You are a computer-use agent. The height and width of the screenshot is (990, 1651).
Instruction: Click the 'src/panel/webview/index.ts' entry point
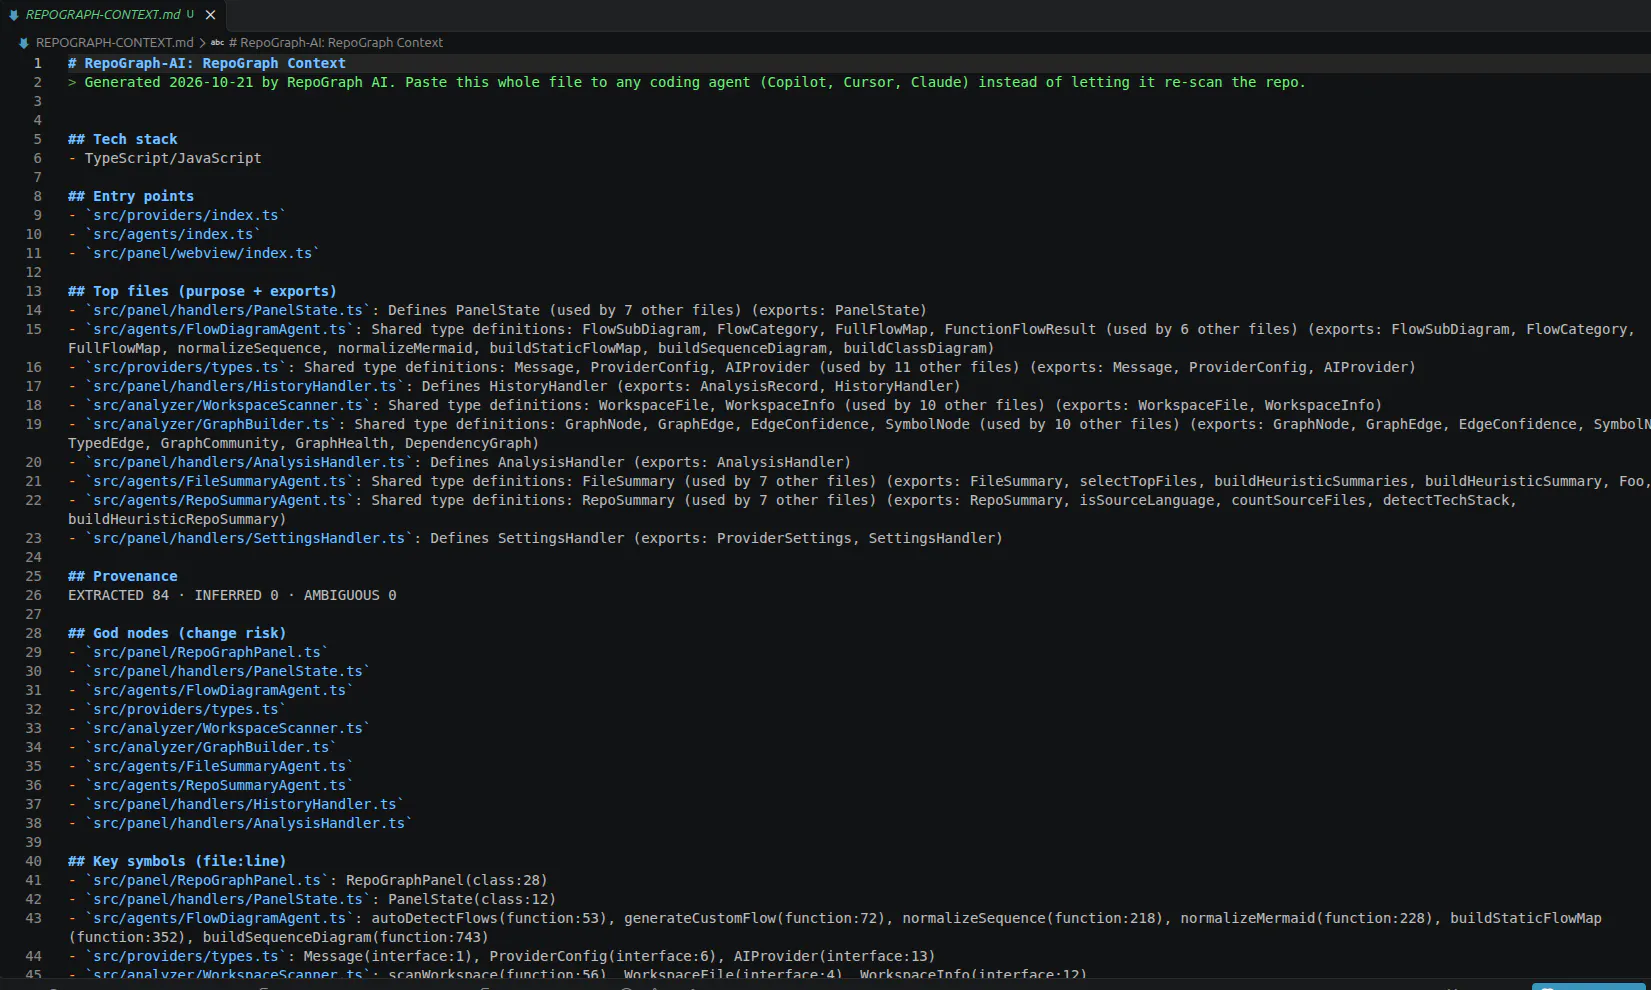tap(202, 253)
